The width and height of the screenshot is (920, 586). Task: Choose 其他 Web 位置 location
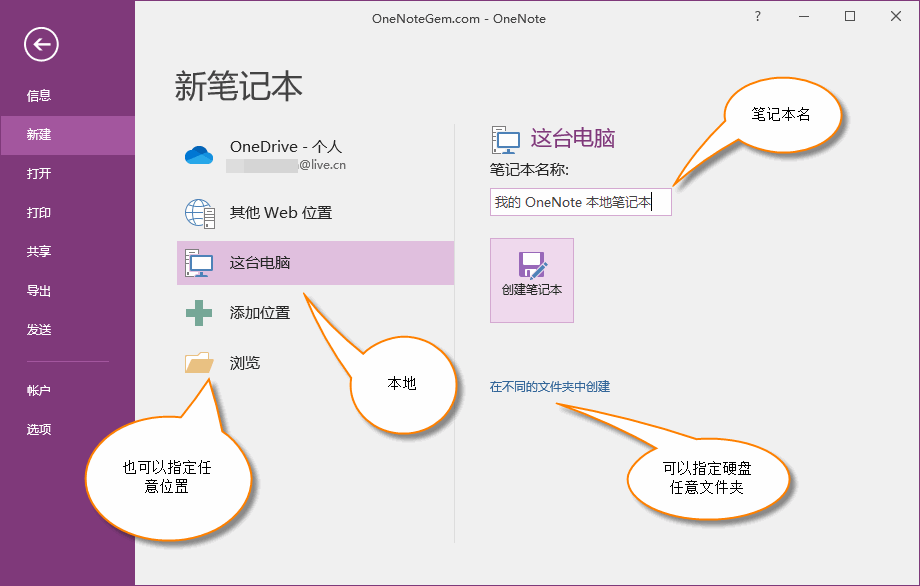(x=281, y=212)
